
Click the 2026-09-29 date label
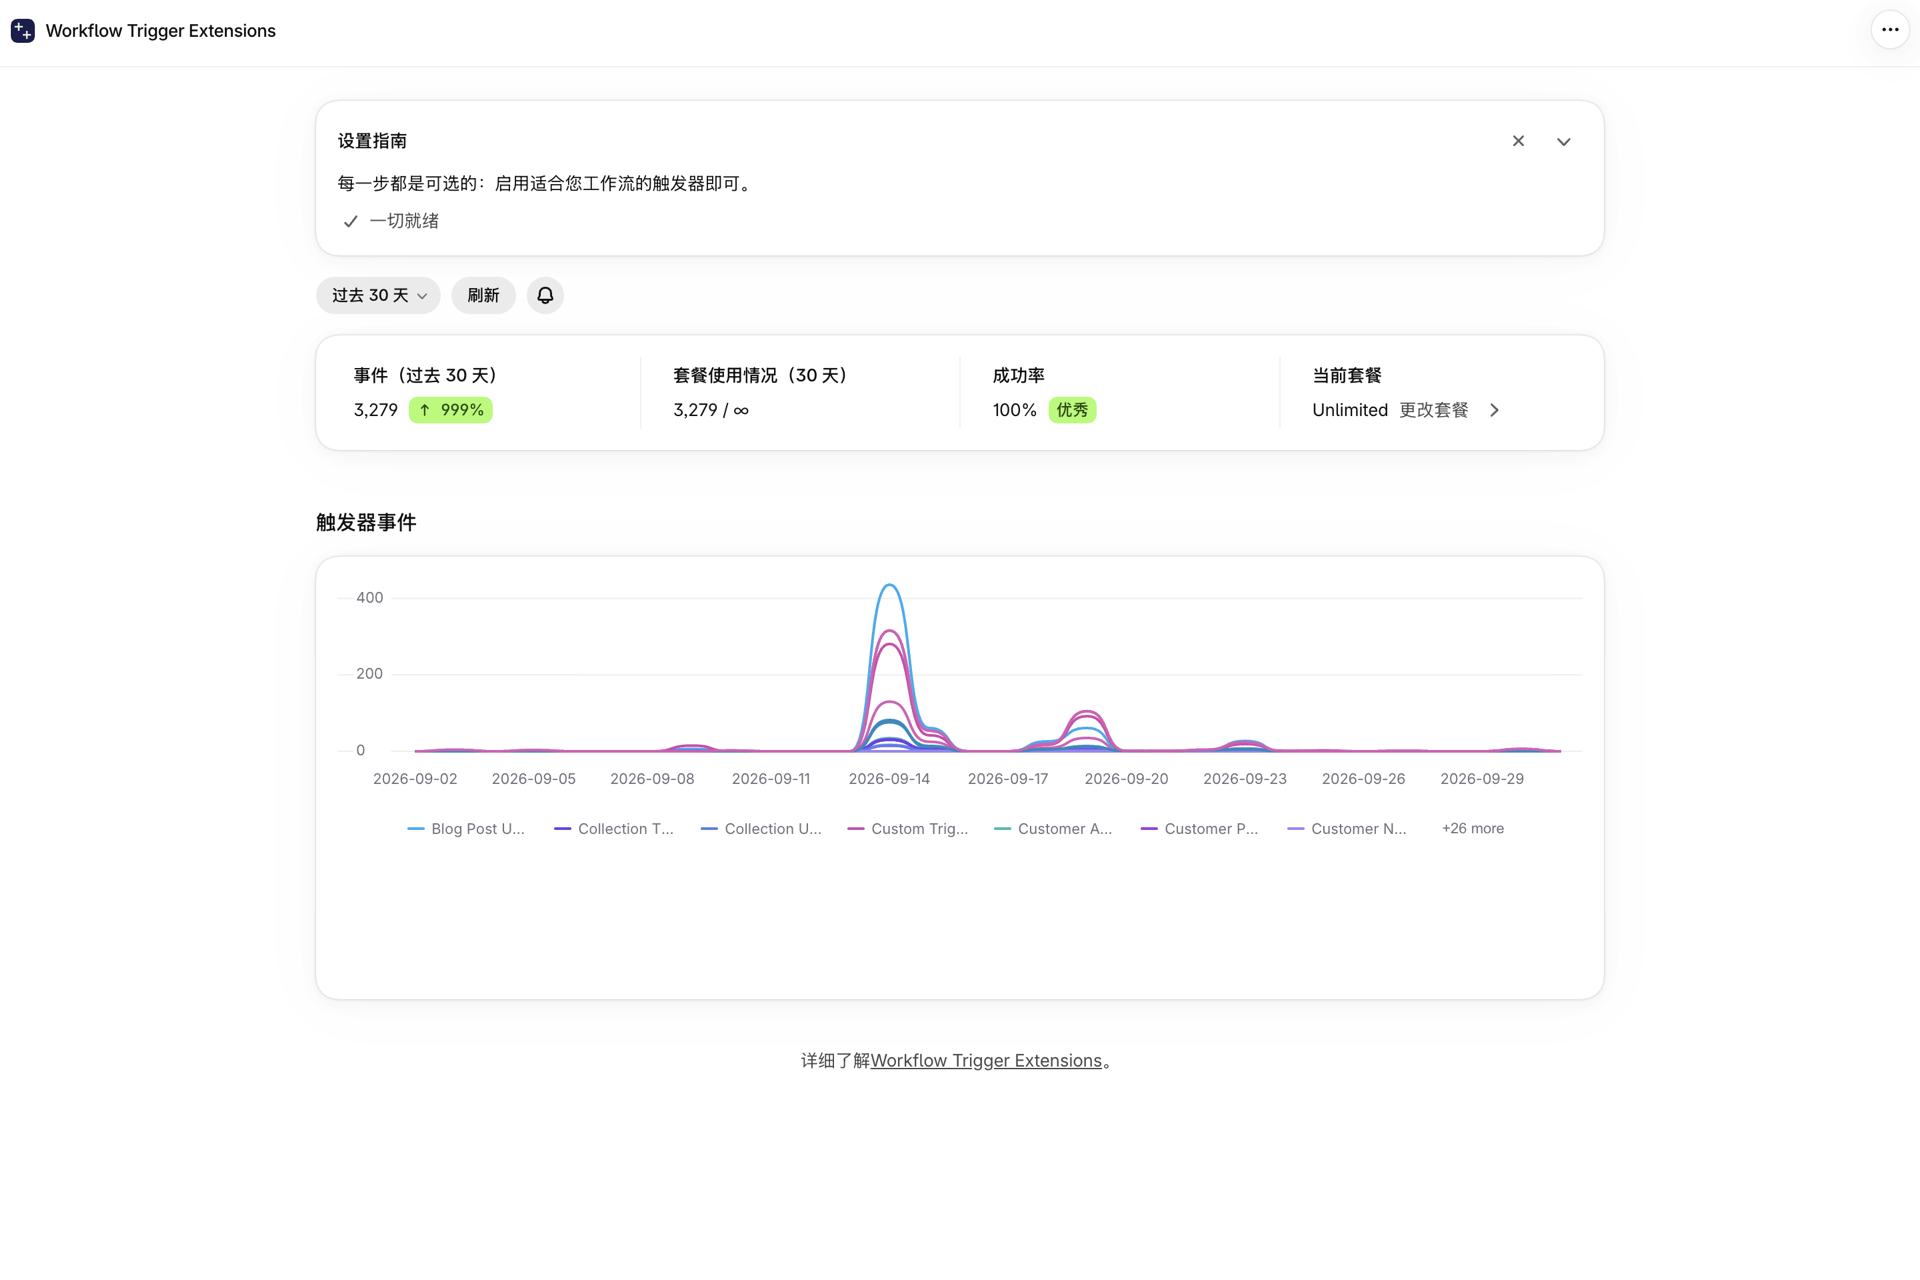[1482, 779]
